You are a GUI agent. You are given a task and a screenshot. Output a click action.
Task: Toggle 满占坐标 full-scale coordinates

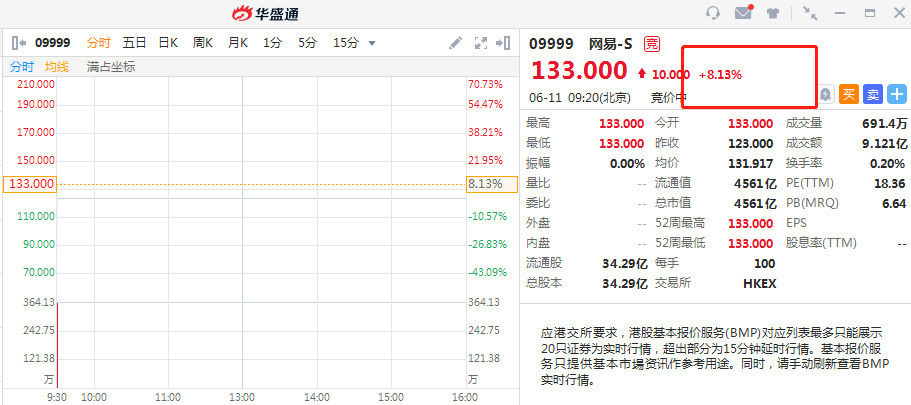(111, 67)
